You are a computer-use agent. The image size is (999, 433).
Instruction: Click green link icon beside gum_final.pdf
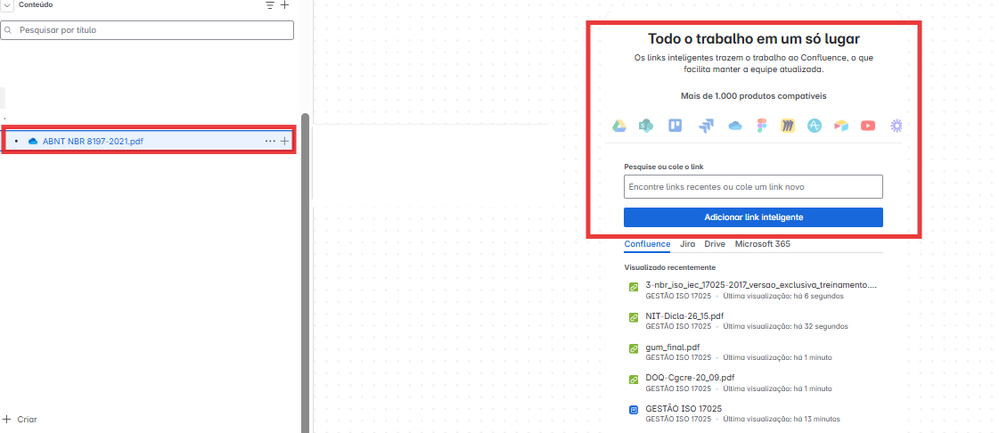633,348
